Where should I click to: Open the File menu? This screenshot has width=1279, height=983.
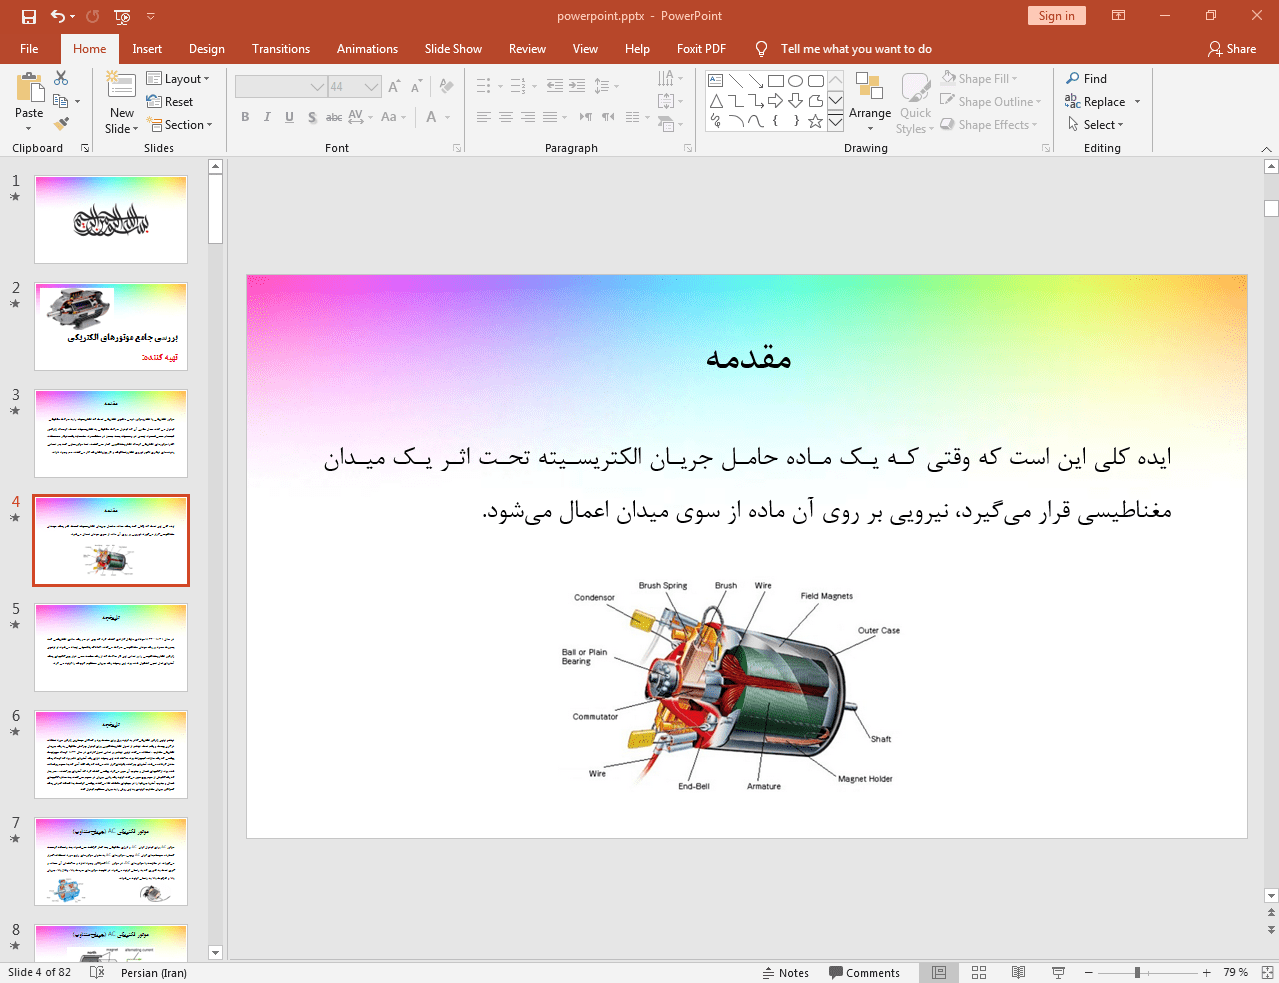click(x=29, y=49)
